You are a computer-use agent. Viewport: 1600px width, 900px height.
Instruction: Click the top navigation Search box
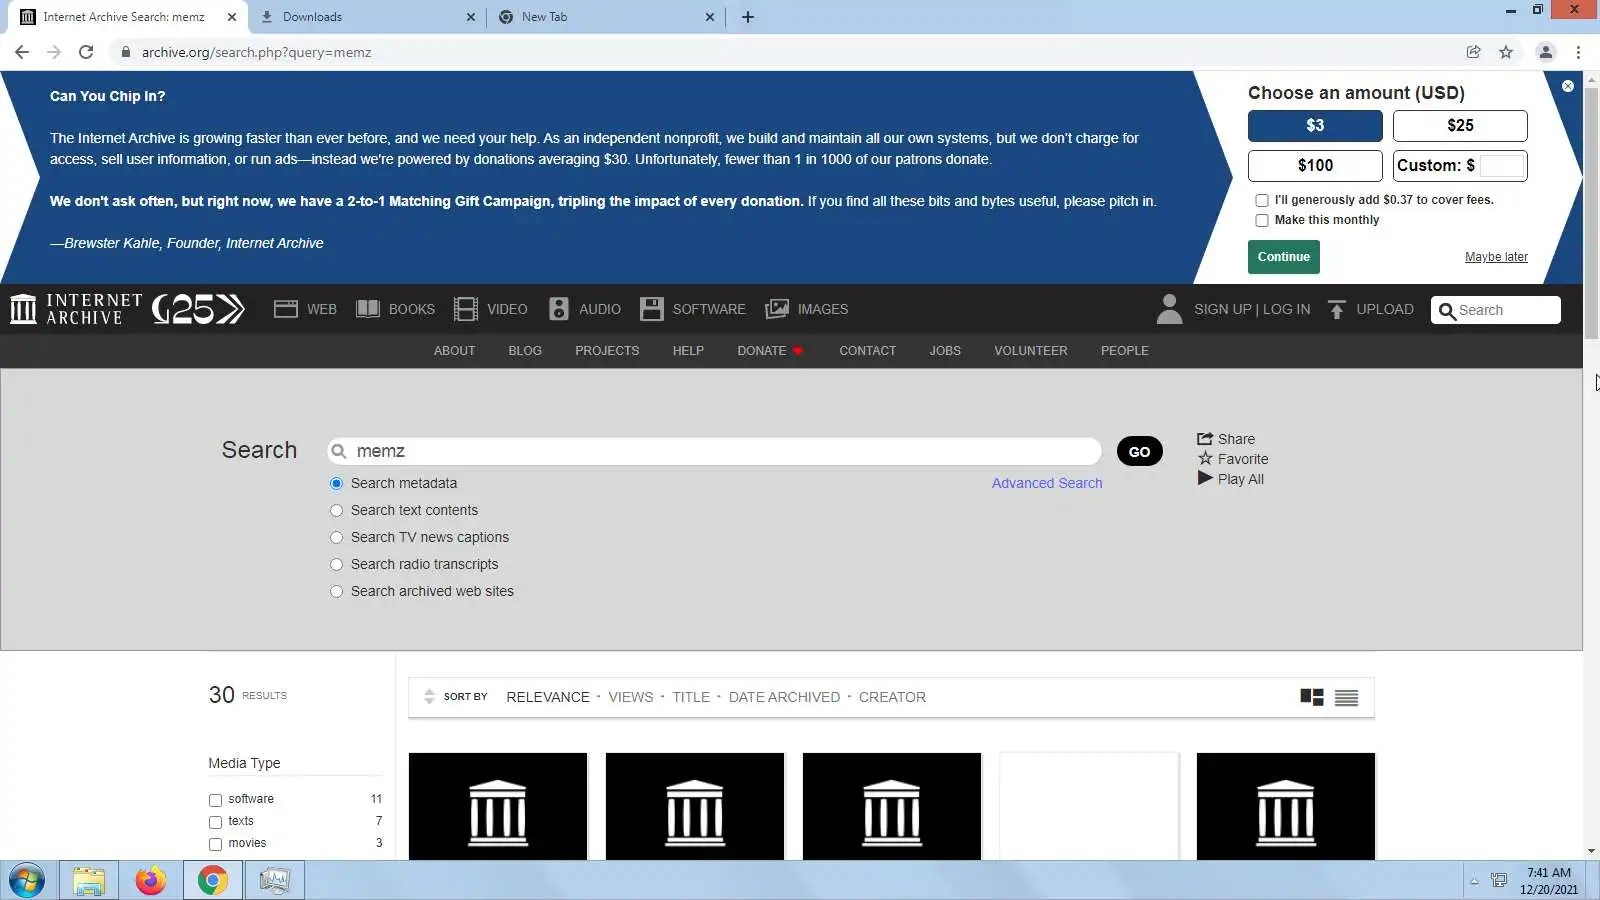[1496, 310]
